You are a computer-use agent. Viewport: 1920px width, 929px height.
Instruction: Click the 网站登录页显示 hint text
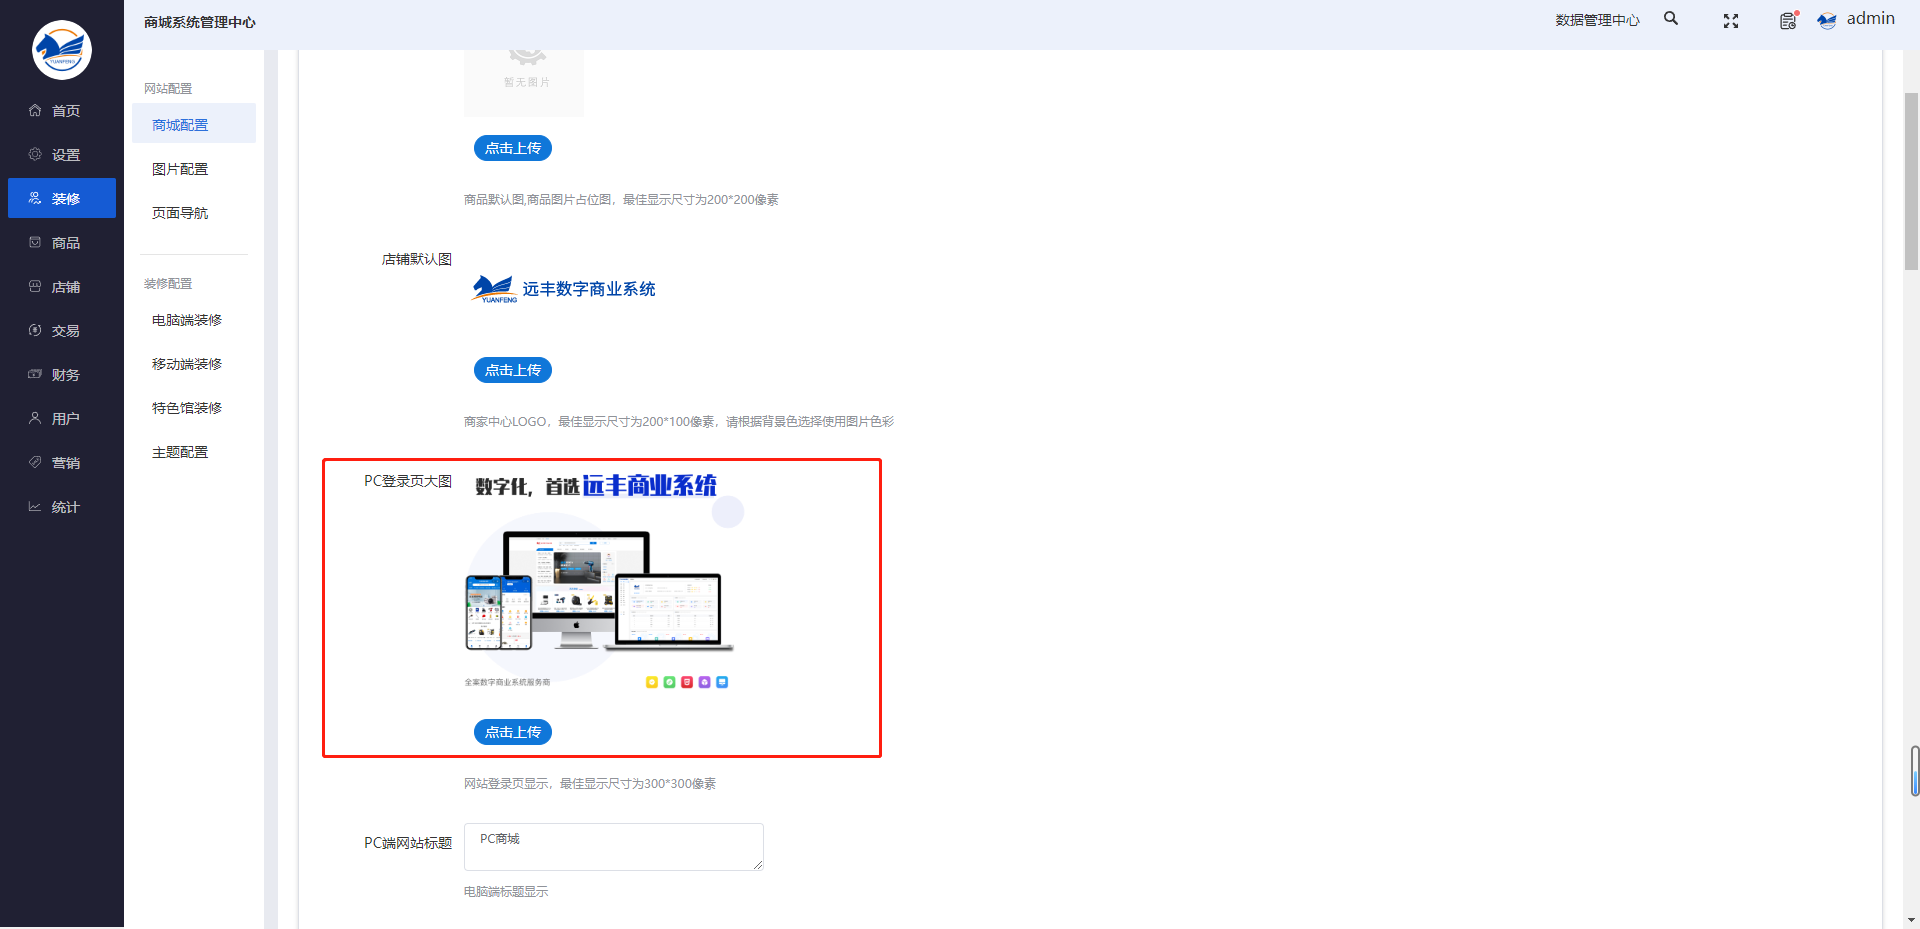(x=590, y=784)
